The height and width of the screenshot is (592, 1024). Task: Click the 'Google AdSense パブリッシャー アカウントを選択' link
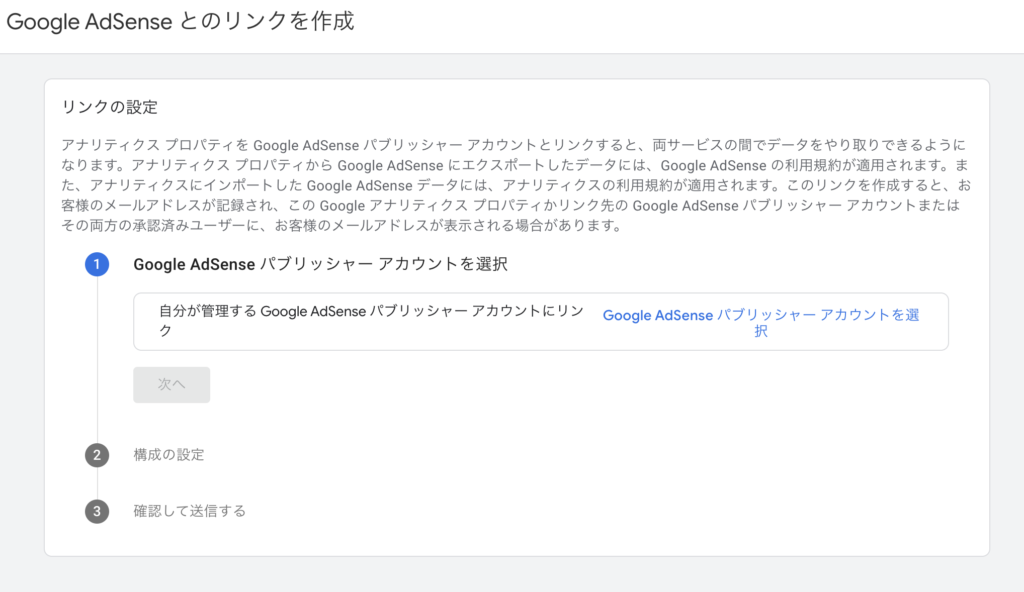click(760, 322)
